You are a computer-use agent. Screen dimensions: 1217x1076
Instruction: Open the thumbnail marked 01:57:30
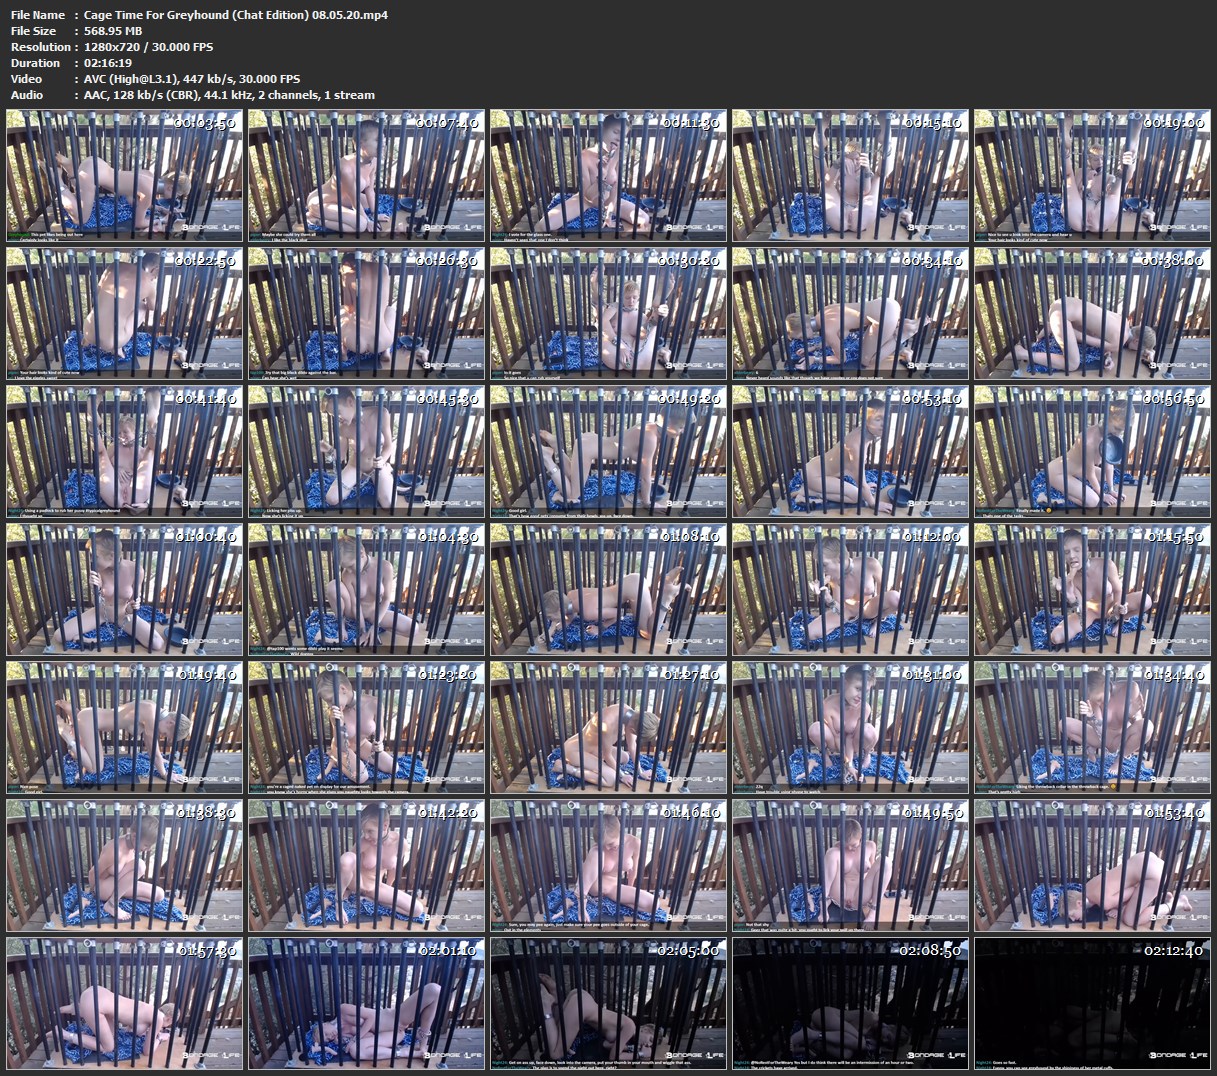coord(124,1003)
